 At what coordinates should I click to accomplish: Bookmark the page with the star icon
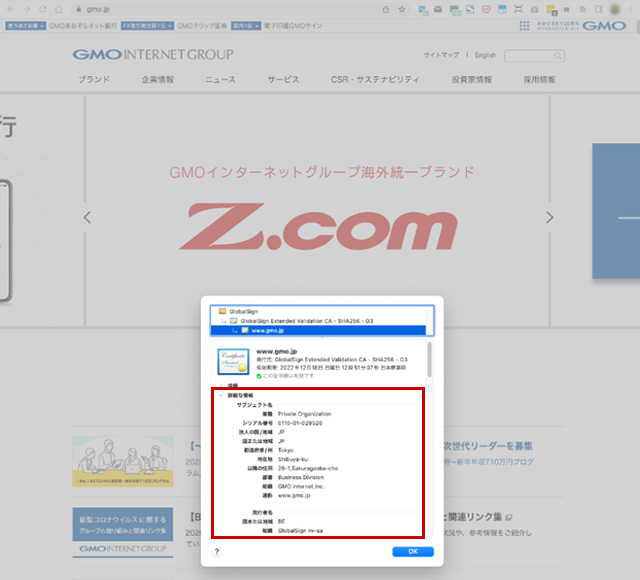(402, 9)
